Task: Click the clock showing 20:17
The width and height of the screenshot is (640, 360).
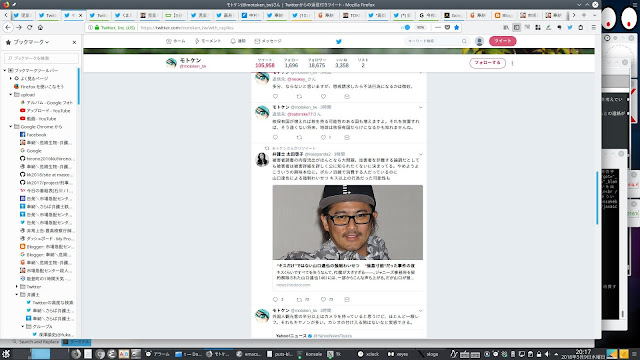Action: point(584,351)
